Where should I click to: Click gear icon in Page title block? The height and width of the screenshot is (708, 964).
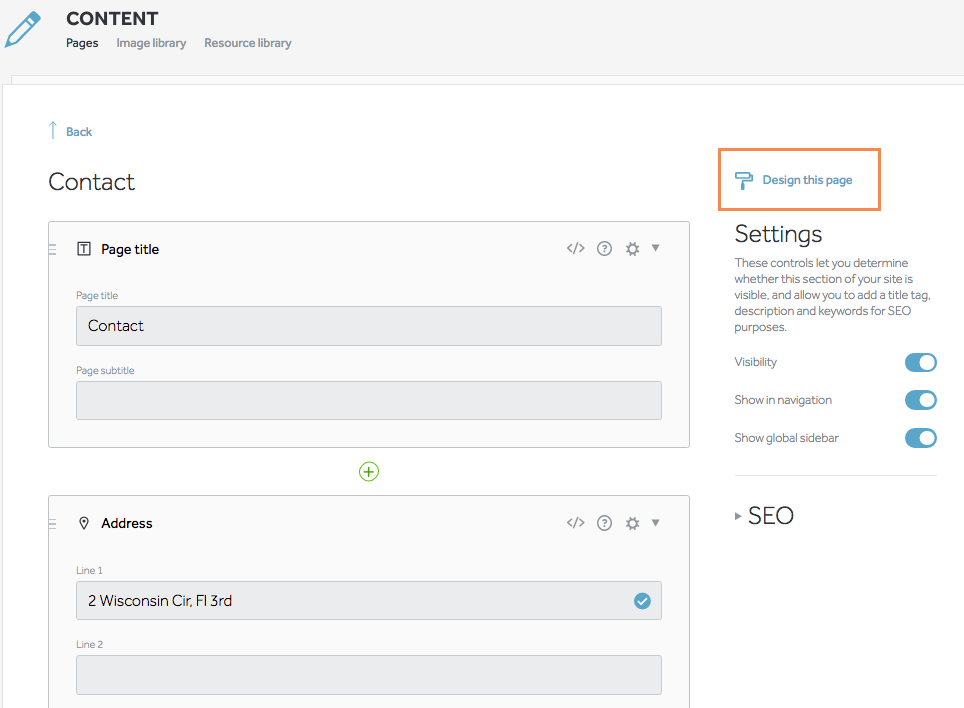632,249
